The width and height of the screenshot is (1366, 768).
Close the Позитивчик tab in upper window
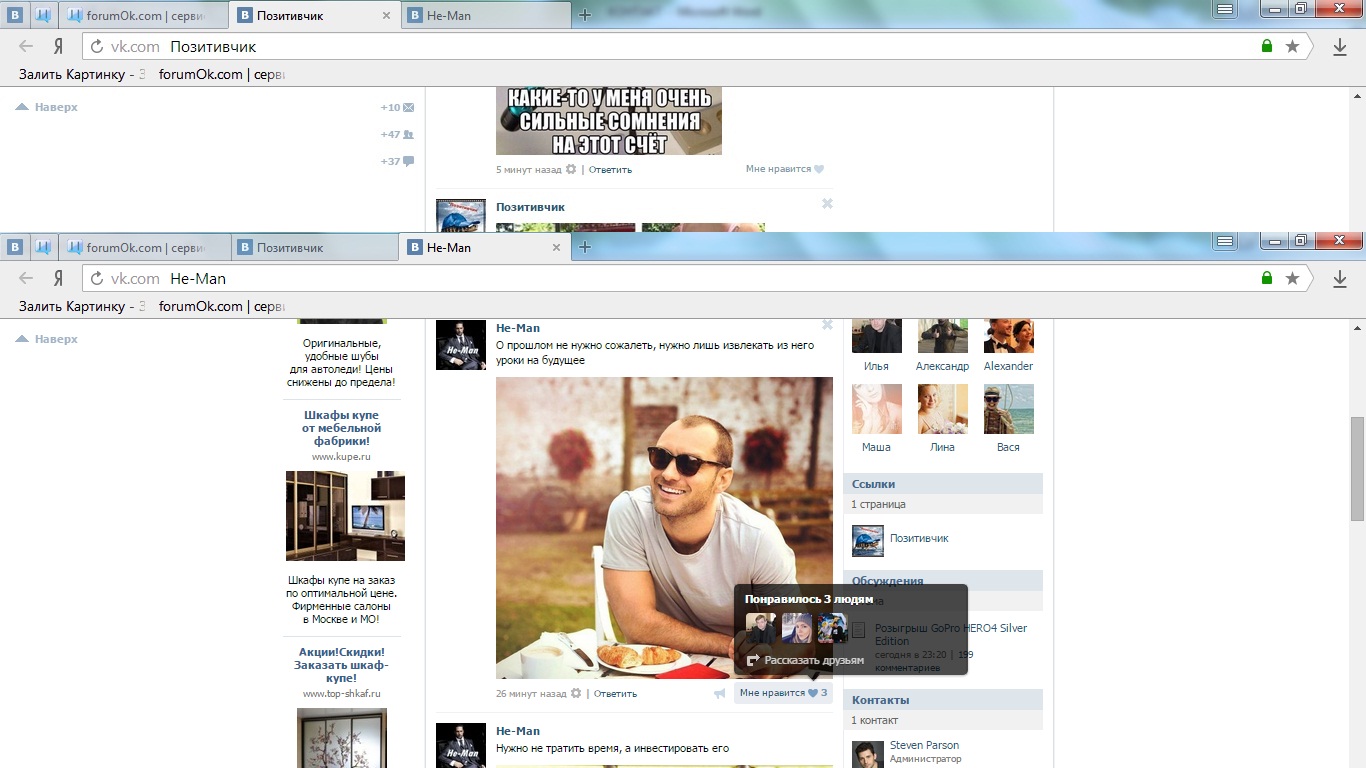pos(387,15)
